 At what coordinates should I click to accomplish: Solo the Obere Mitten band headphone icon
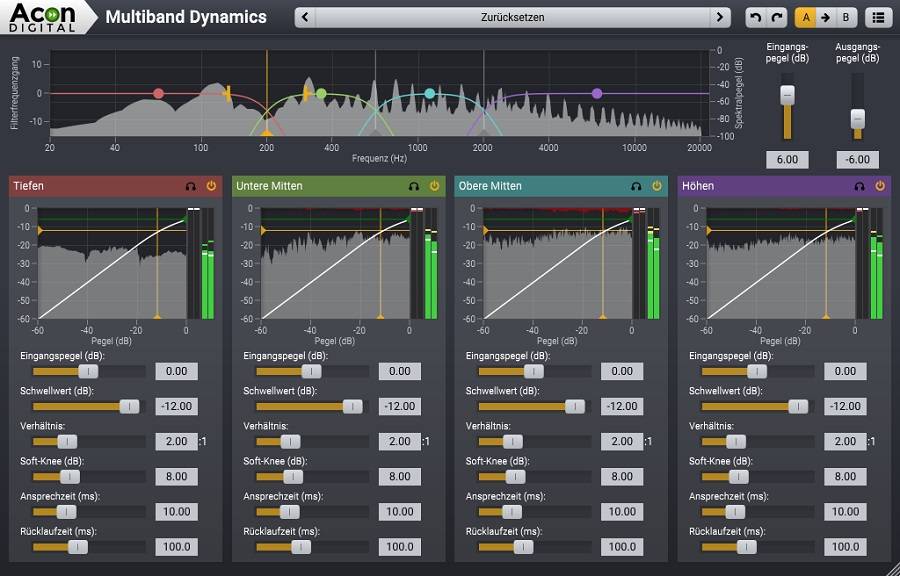636,186
